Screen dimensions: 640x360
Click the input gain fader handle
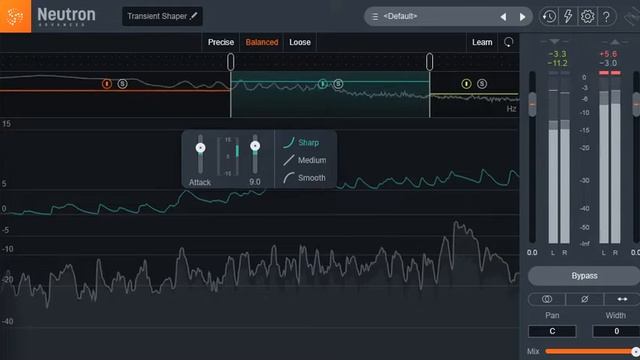coord(532,104)
